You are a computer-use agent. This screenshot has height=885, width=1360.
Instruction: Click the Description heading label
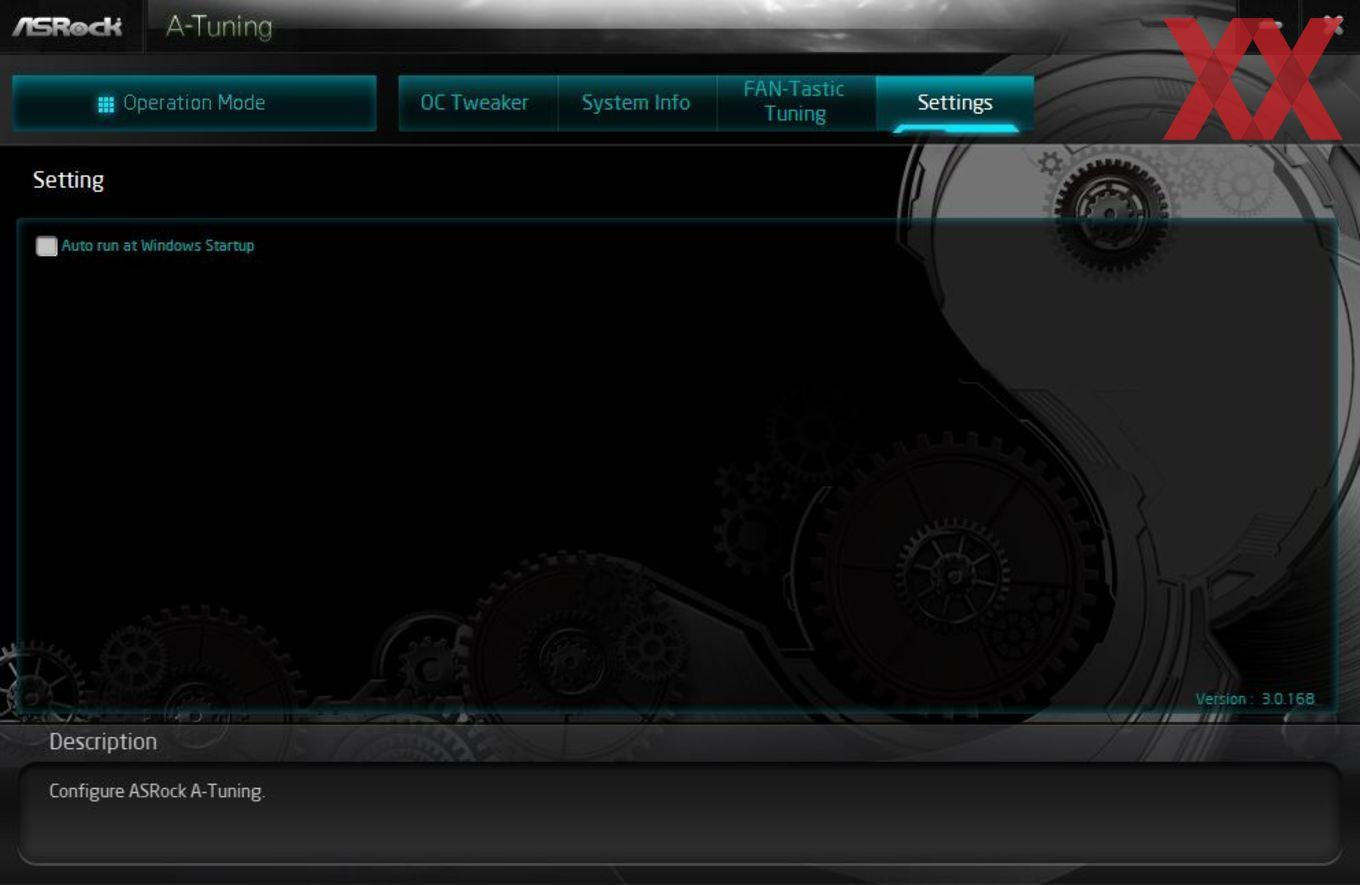click(x=103, y=742)
